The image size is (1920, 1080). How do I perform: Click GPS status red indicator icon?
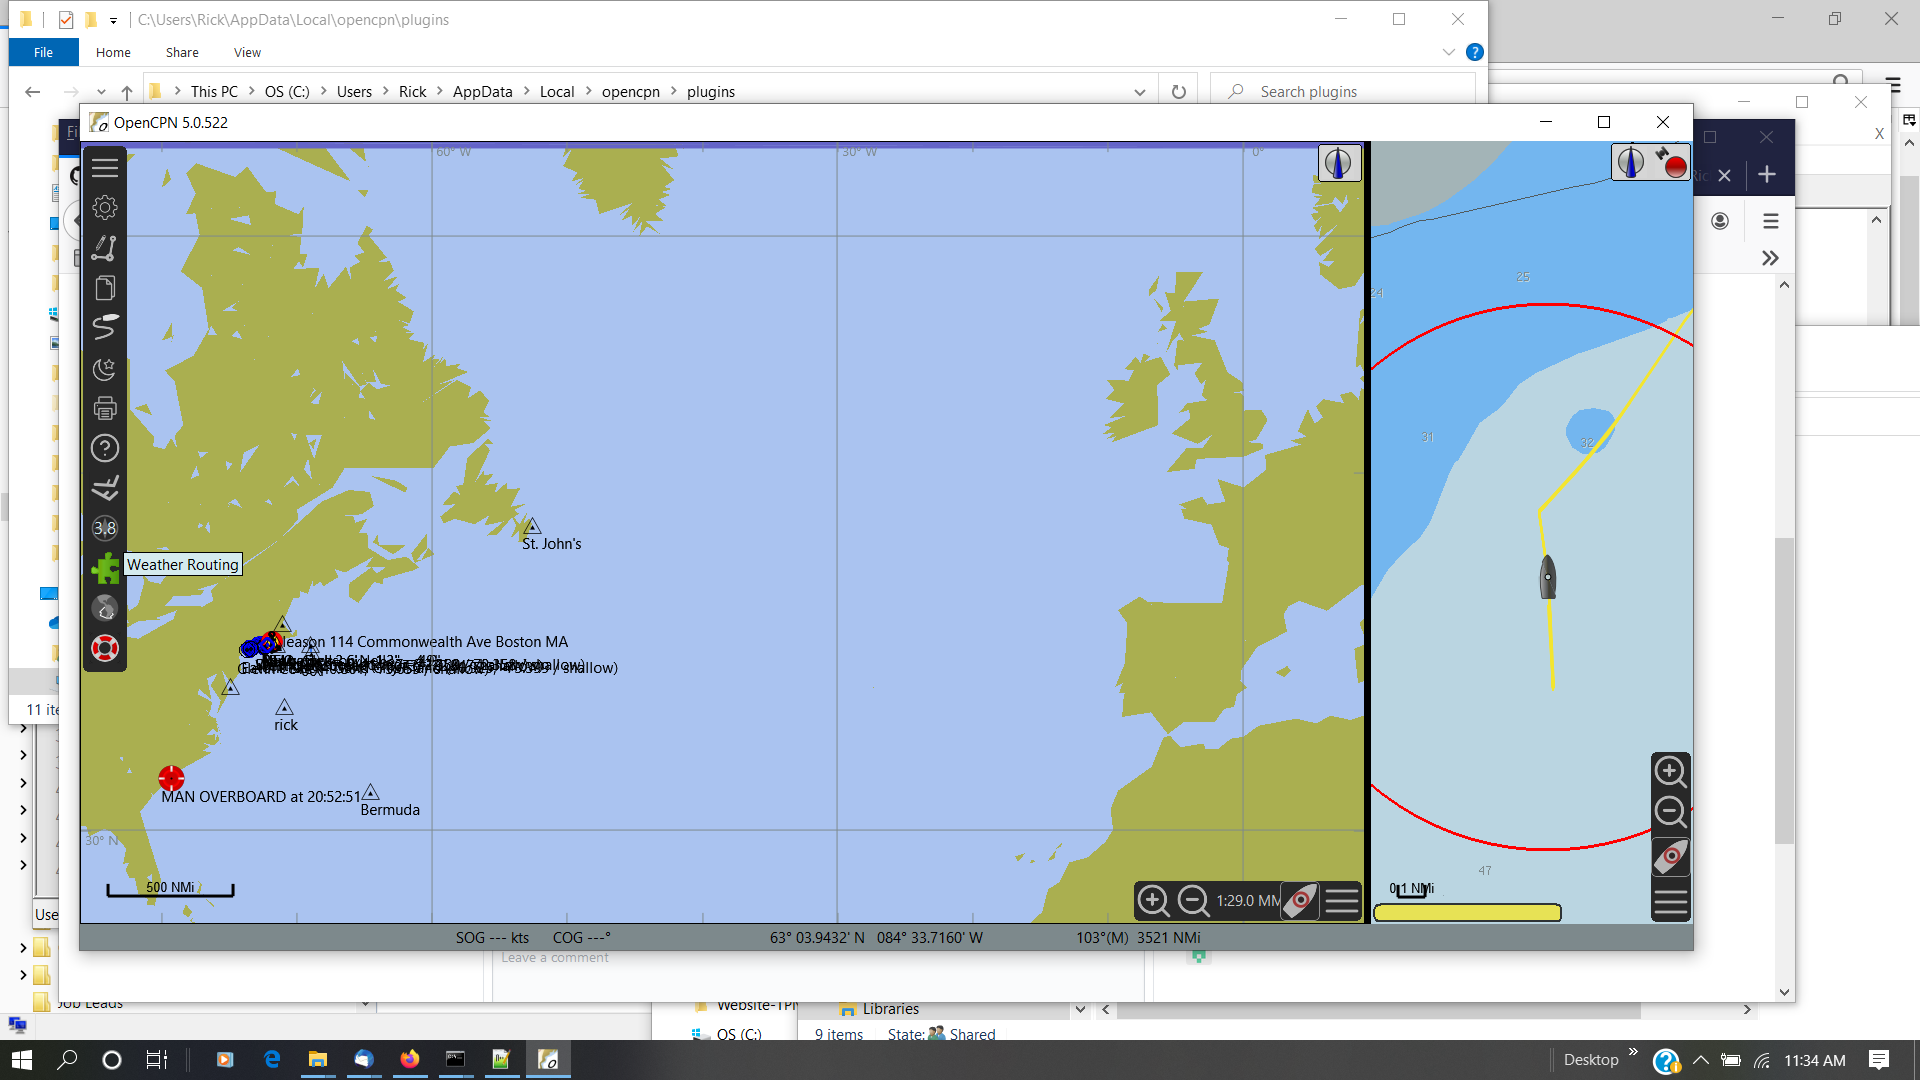click(1671, 162)
